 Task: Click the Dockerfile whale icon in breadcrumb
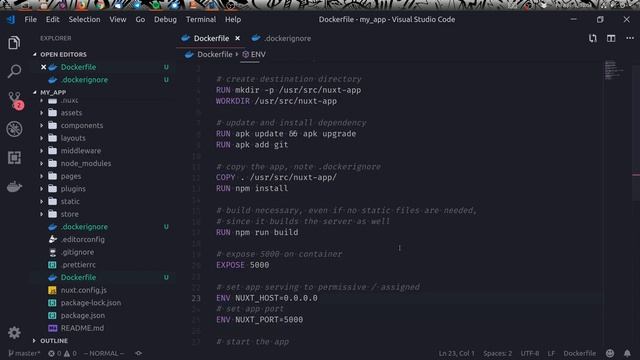click(x=189, y=54)
